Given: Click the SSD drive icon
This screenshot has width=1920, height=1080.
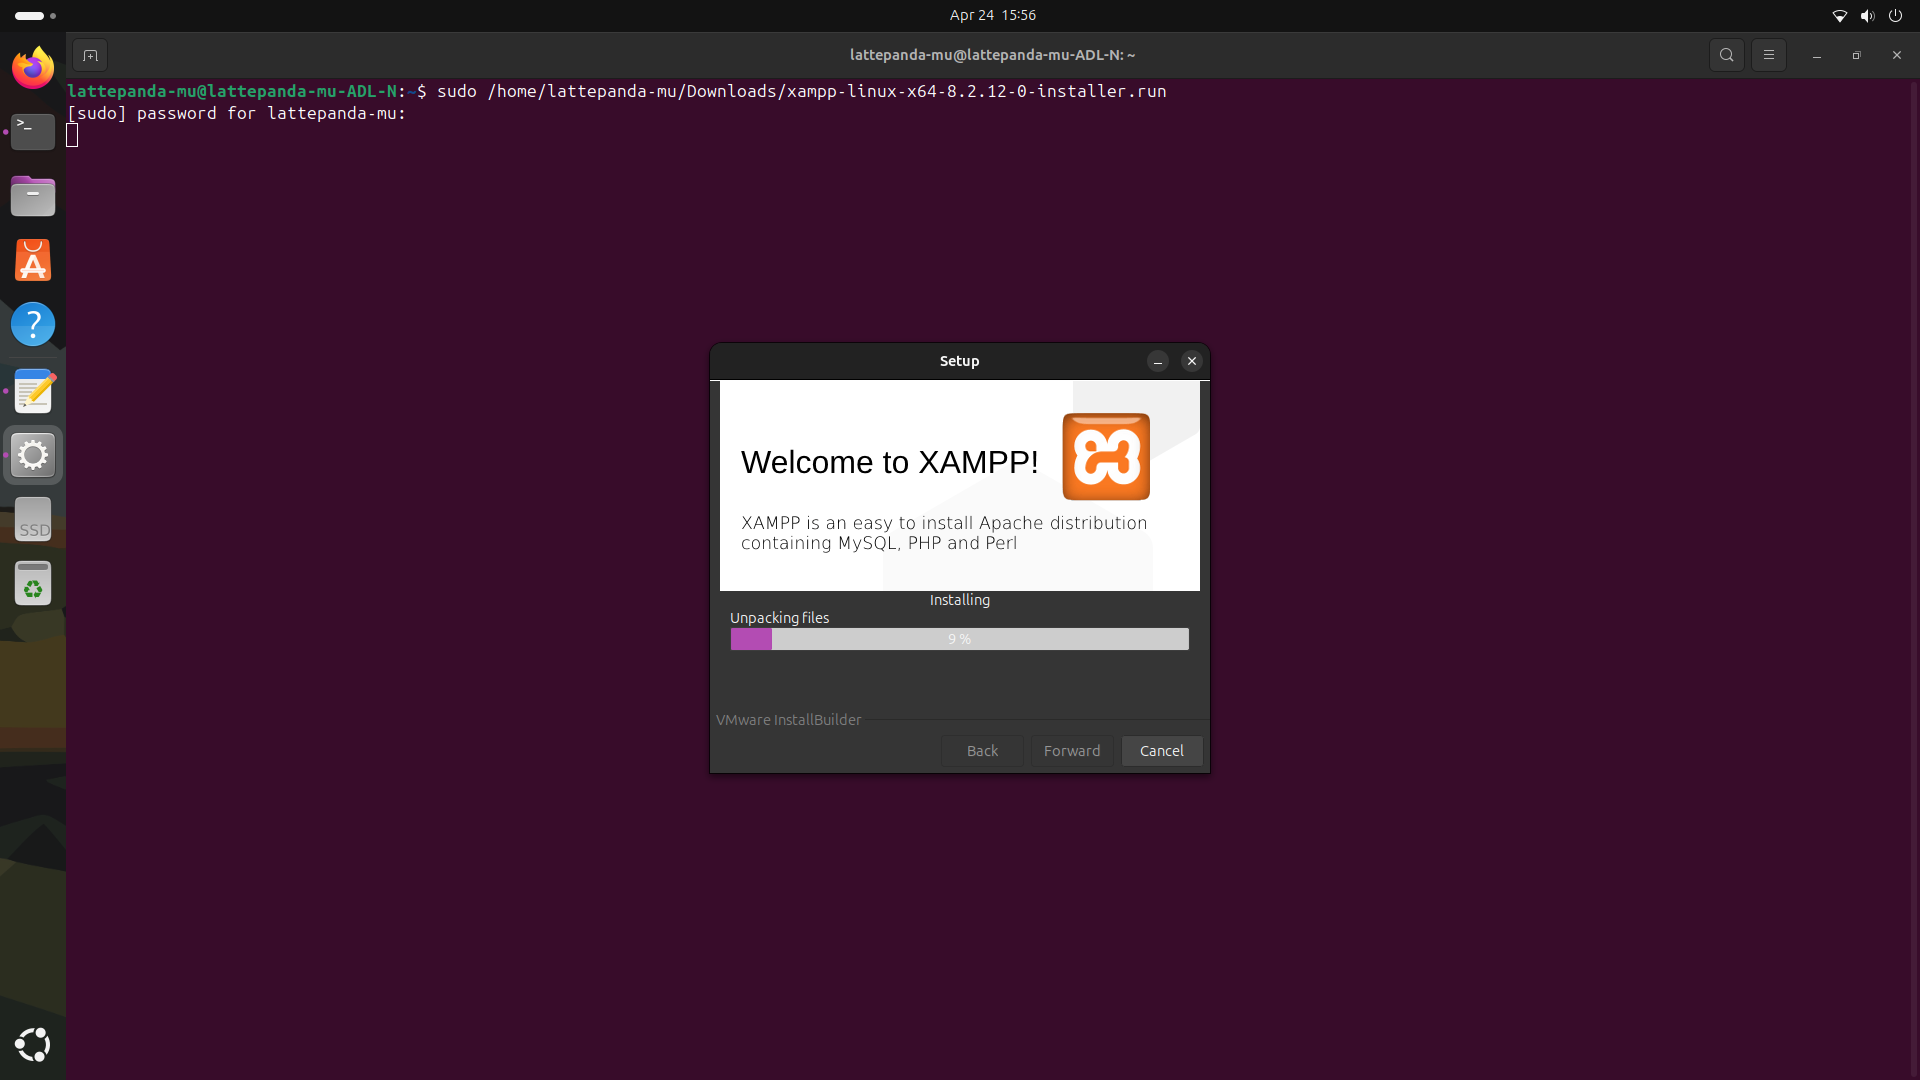Looking at the screenshot, I should point(33,520).
